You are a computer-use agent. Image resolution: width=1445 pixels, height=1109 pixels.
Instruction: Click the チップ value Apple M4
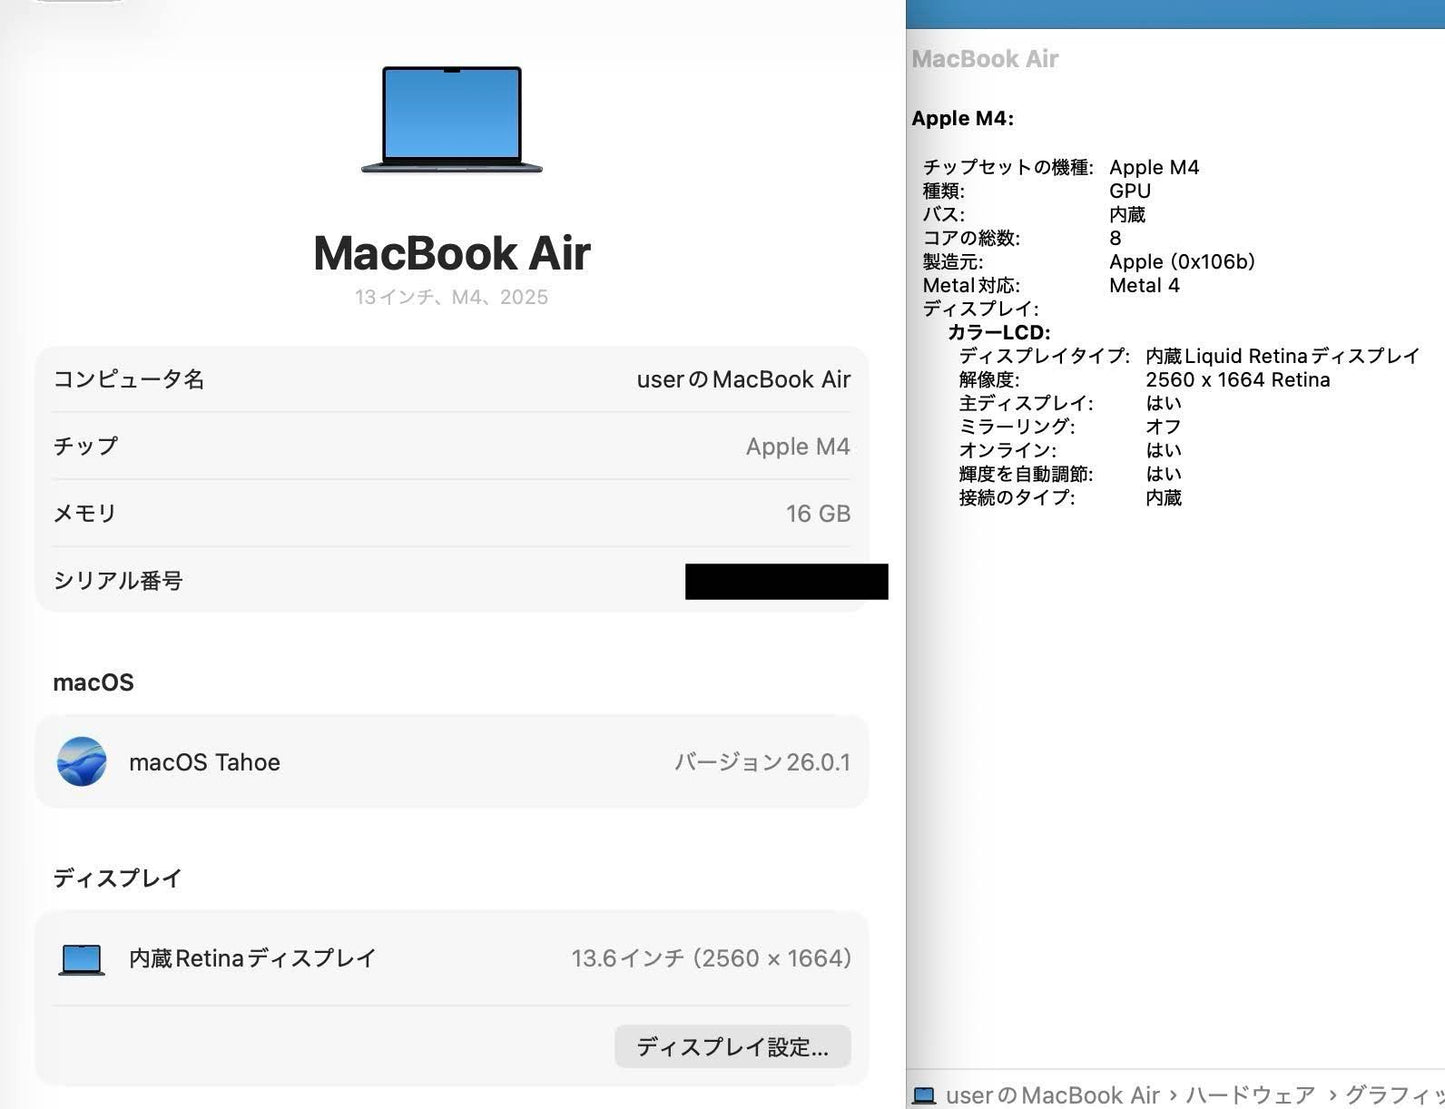[798, 446]
